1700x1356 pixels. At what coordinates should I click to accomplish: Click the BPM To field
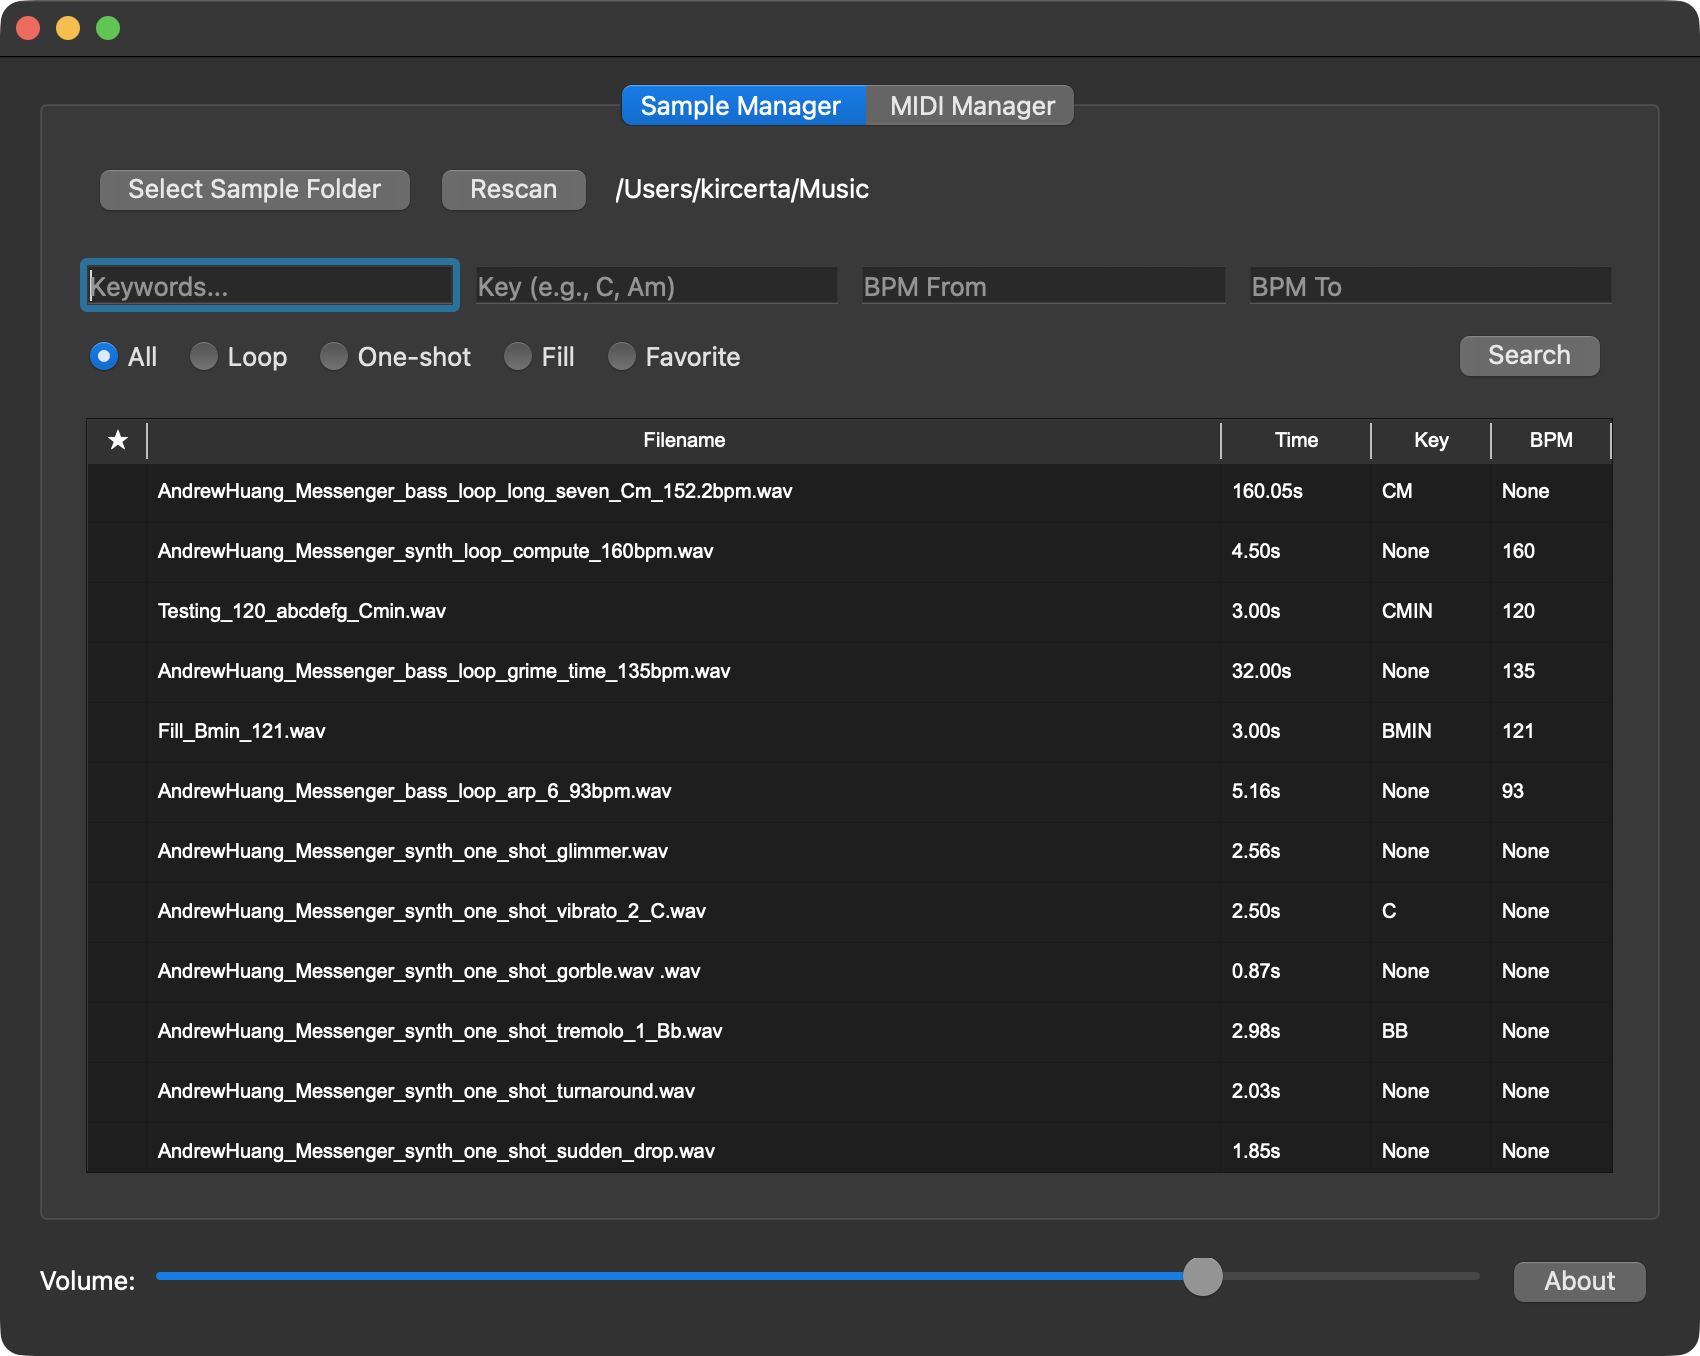point(1430,287)
